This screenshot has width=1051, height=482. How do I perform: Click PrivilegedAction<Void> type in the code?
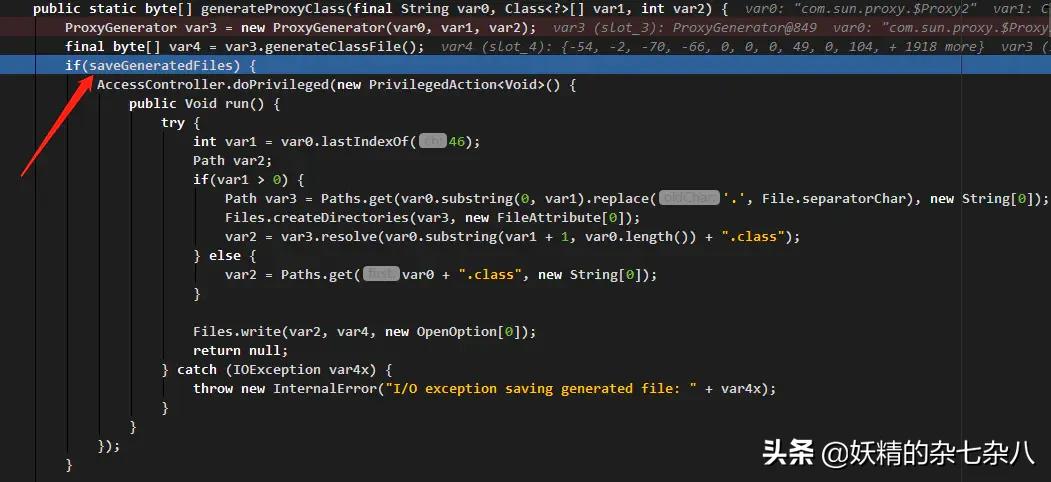coord(456,85)
